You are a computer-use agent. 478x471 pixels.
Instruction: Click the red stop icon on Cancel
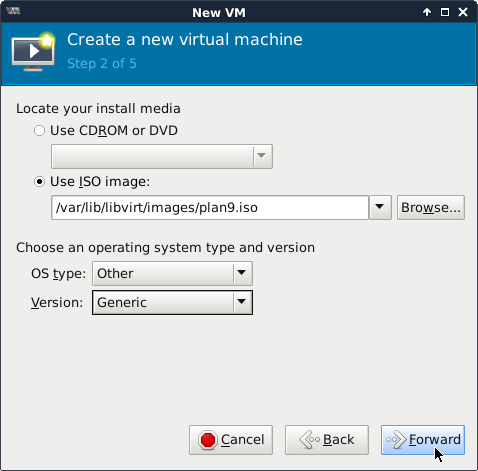[x=208, y=440]
